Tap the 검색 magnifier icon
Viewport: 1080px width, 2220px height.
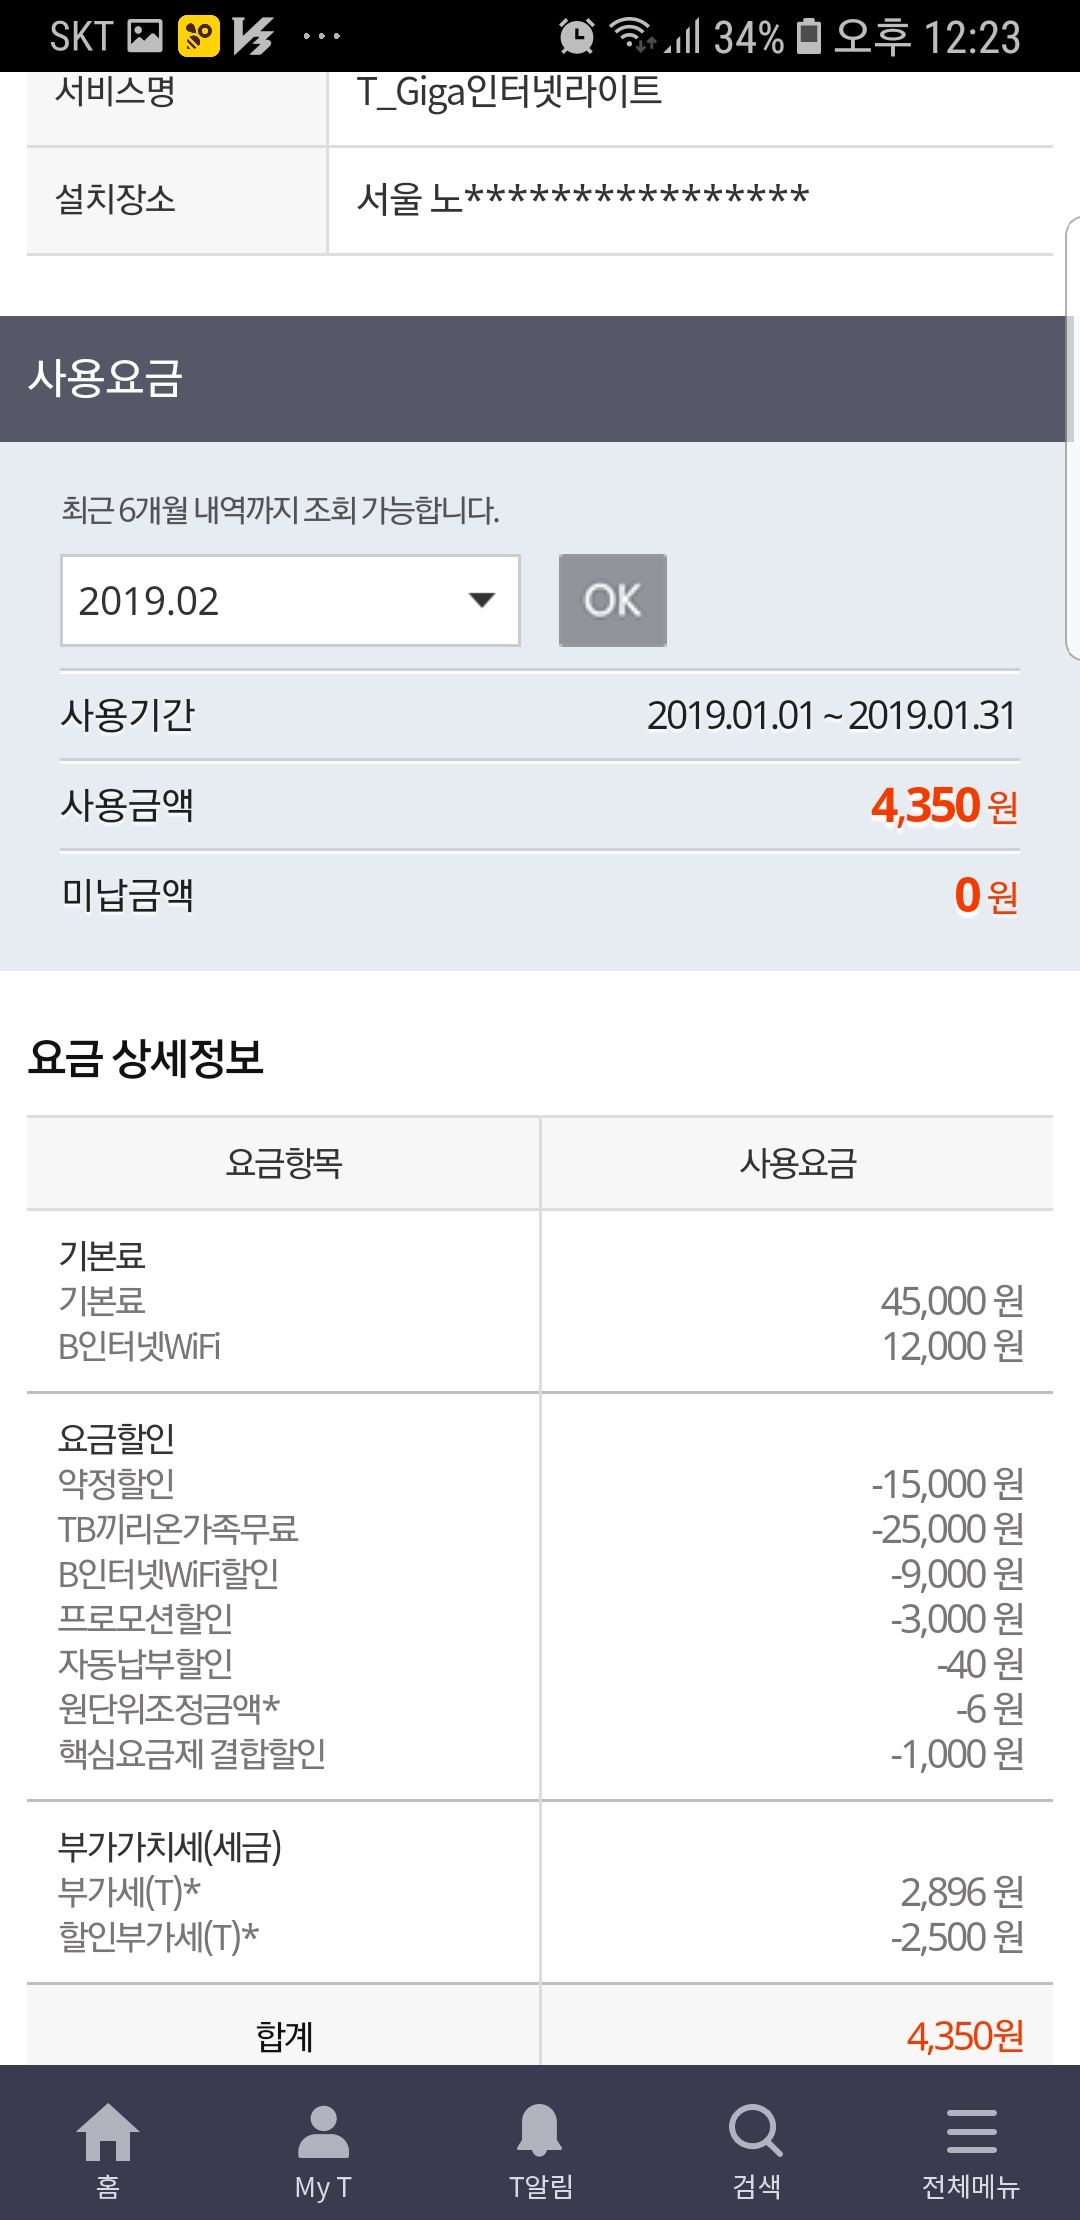pos(756,2143)
